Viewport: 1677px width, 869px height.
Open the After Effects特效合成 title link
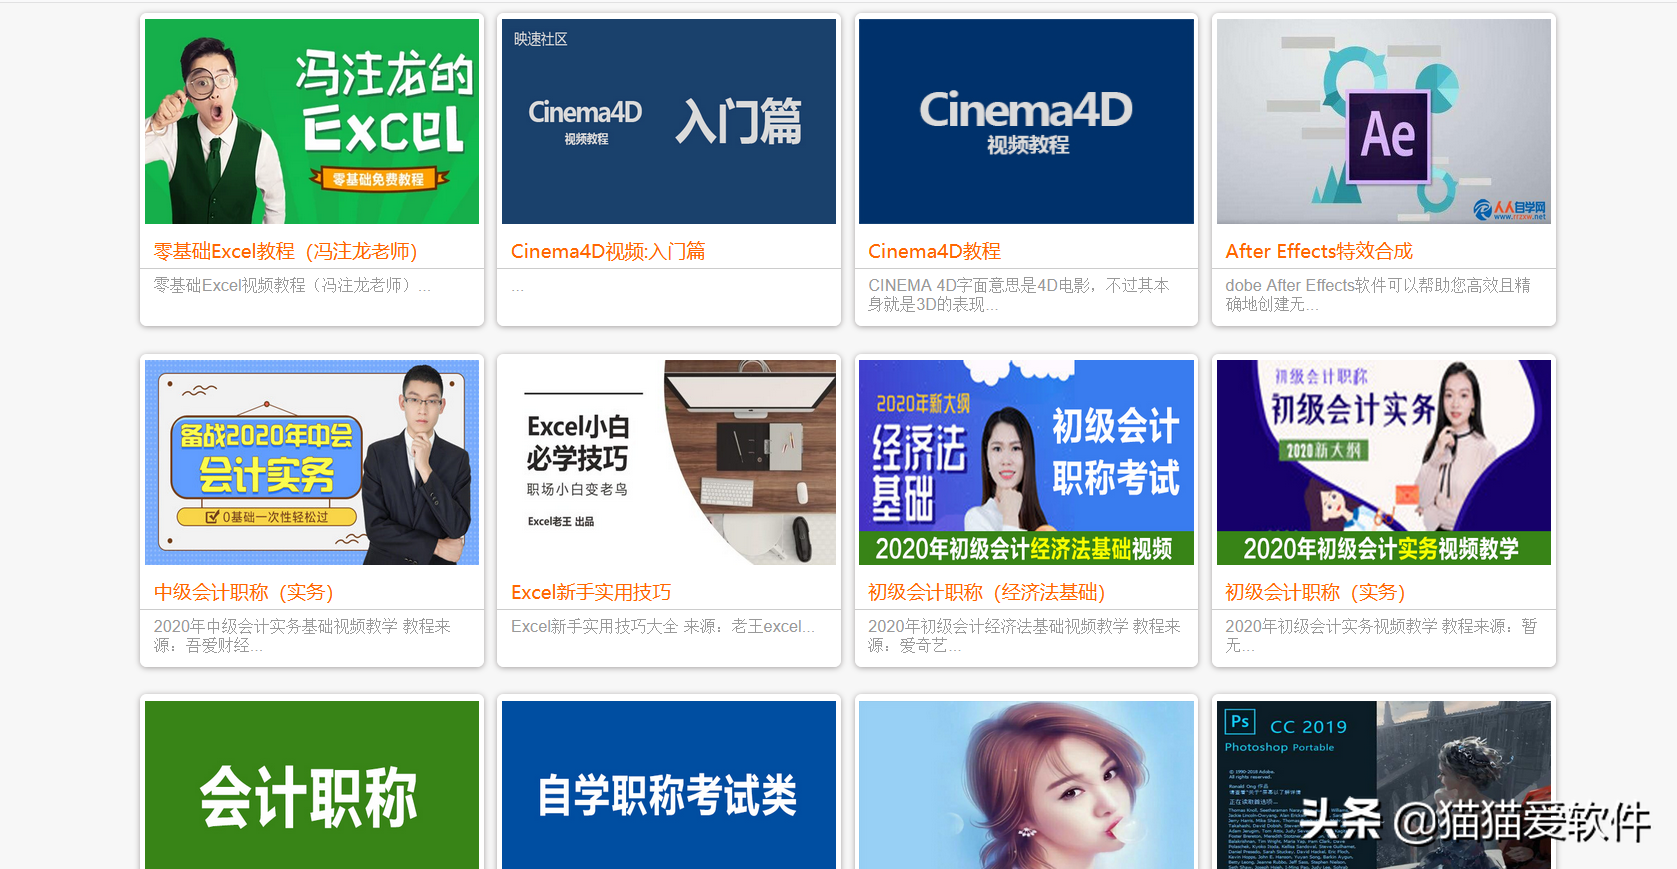tap(1319, 251)
